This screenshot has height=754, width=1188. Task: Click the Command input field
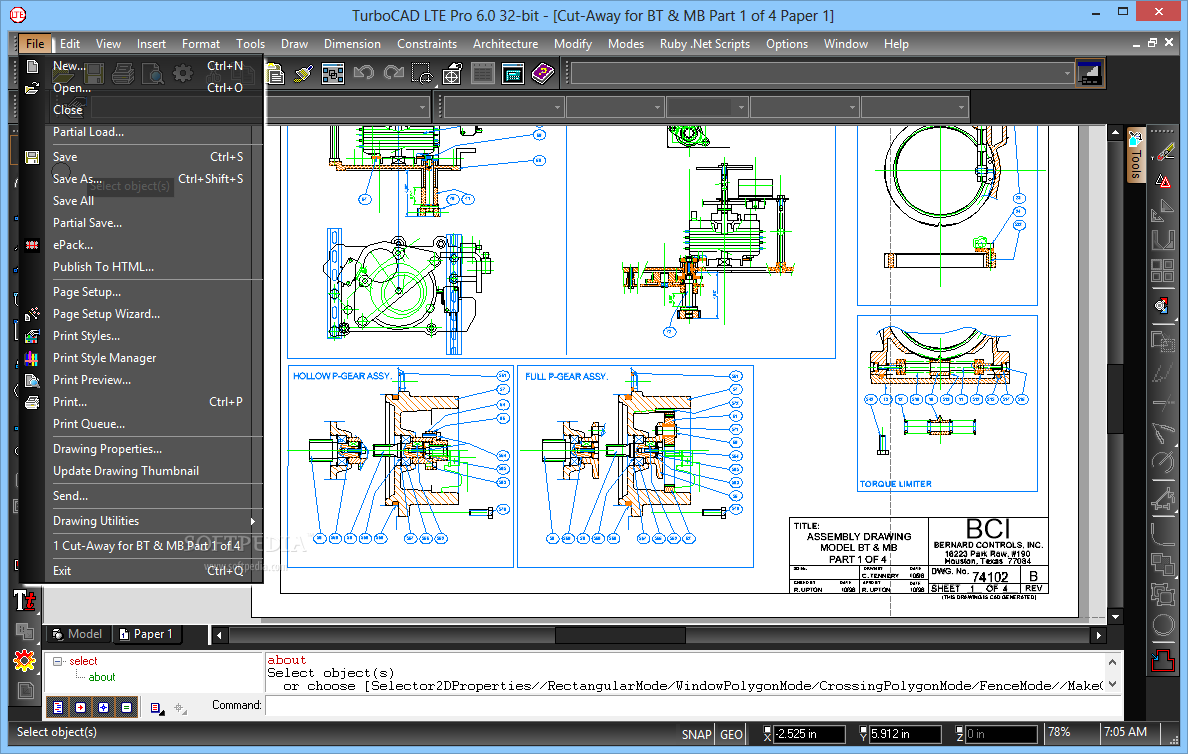[x=692, y=706]
